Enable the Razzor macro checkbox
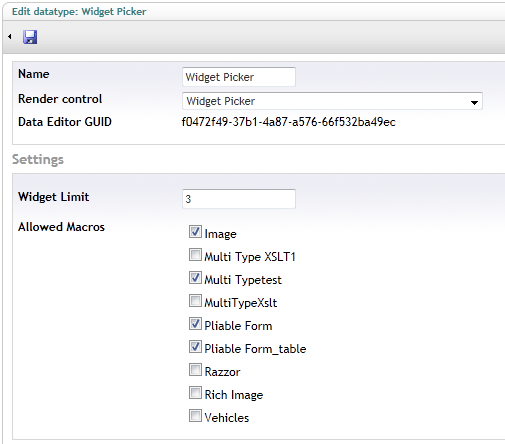 pyautogui.click(x=195, y=370)
